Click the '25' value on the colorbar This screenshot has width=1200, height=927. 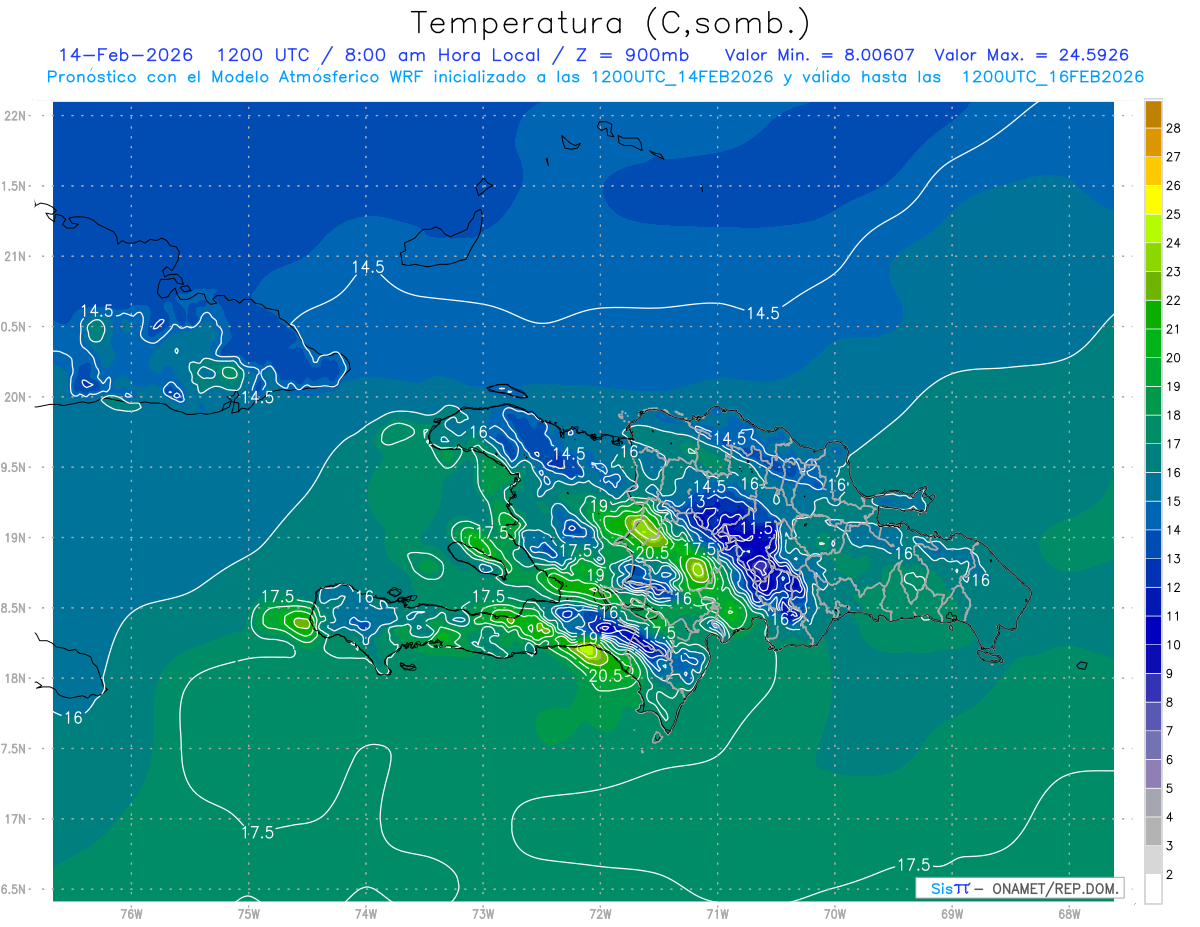pyautogui.click(x=1174, y=214)
